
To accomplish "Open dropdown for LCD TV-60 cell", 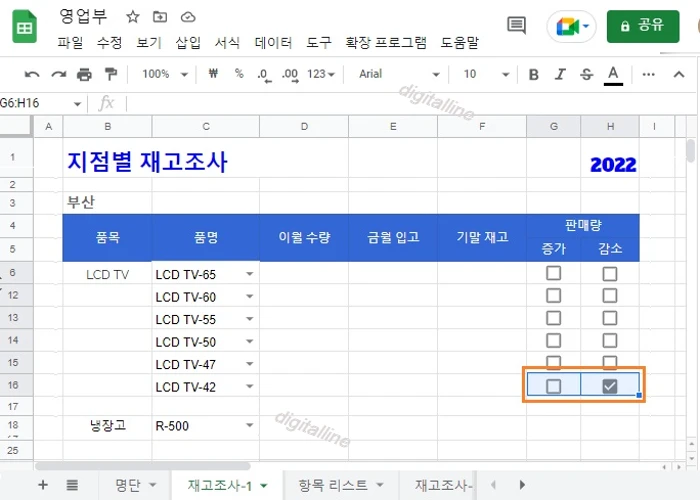I will (x=250, y=296).
